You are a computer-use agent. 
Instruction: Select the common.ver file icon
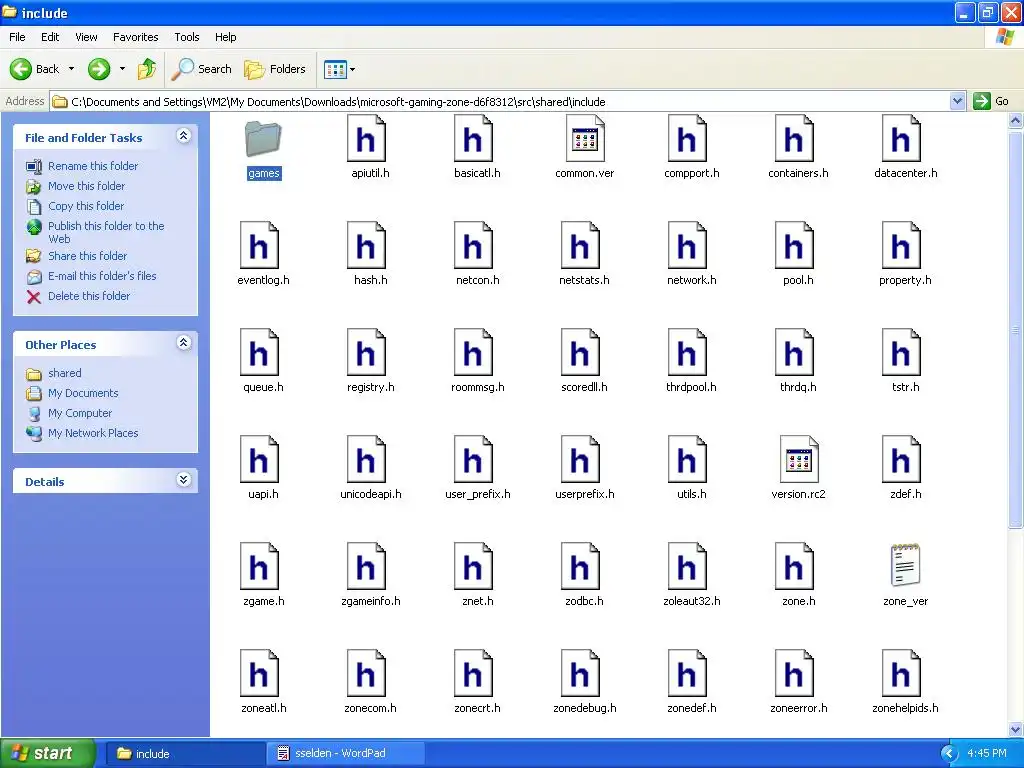[x=584, y=138]
